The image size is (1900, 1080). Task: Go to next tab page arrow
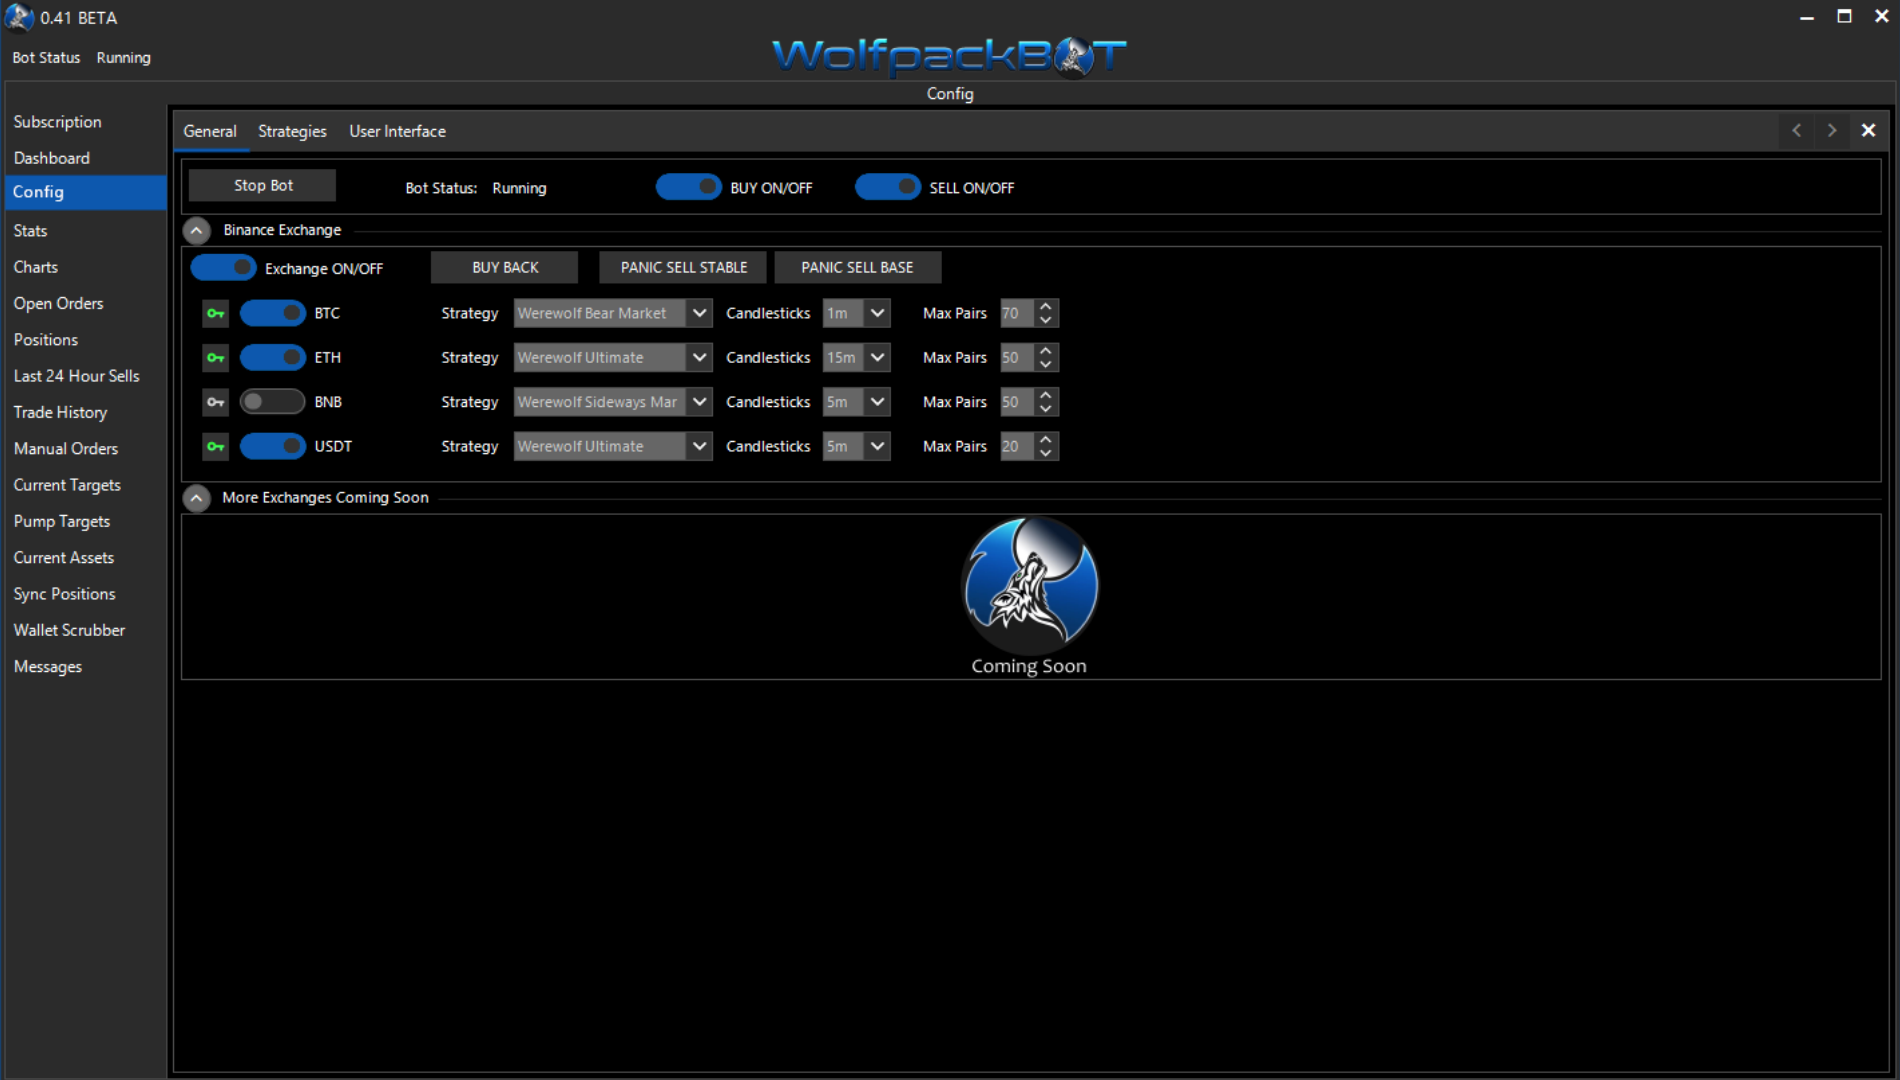click(x=1832, y=131)
